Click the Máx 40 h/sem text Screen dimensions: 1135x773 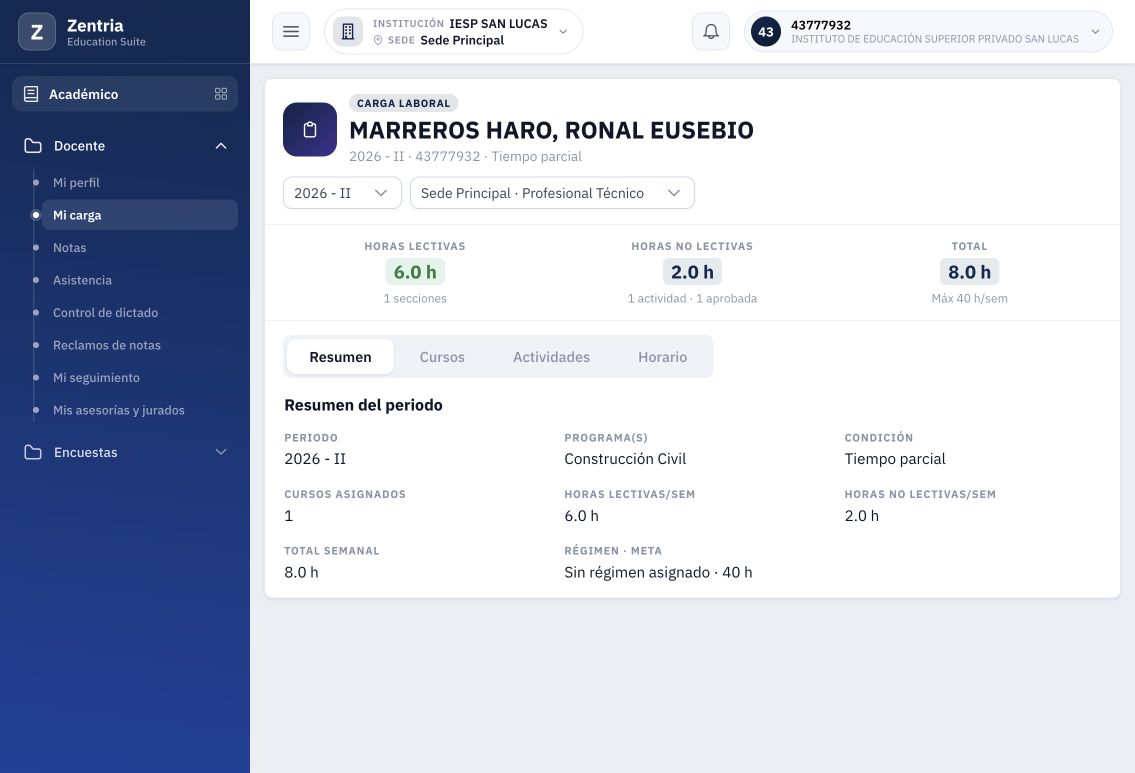click(969, 298)
